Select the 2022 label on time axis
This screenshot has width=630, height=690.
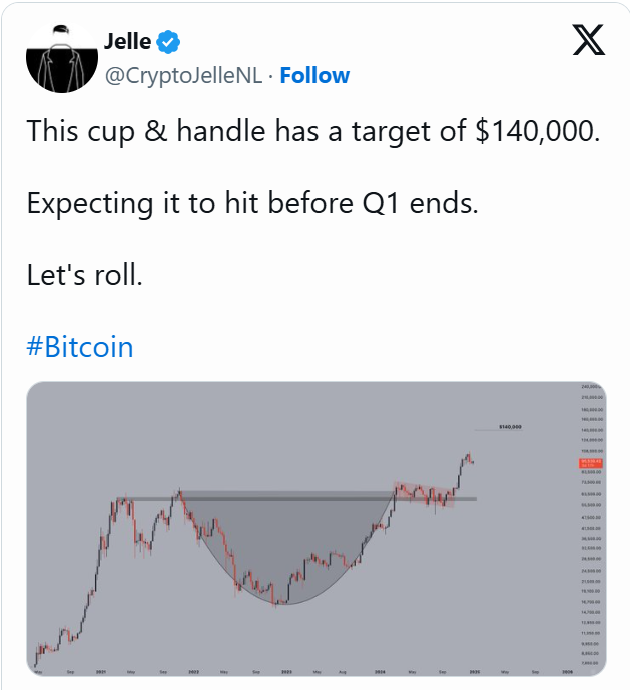coord(194,672)
